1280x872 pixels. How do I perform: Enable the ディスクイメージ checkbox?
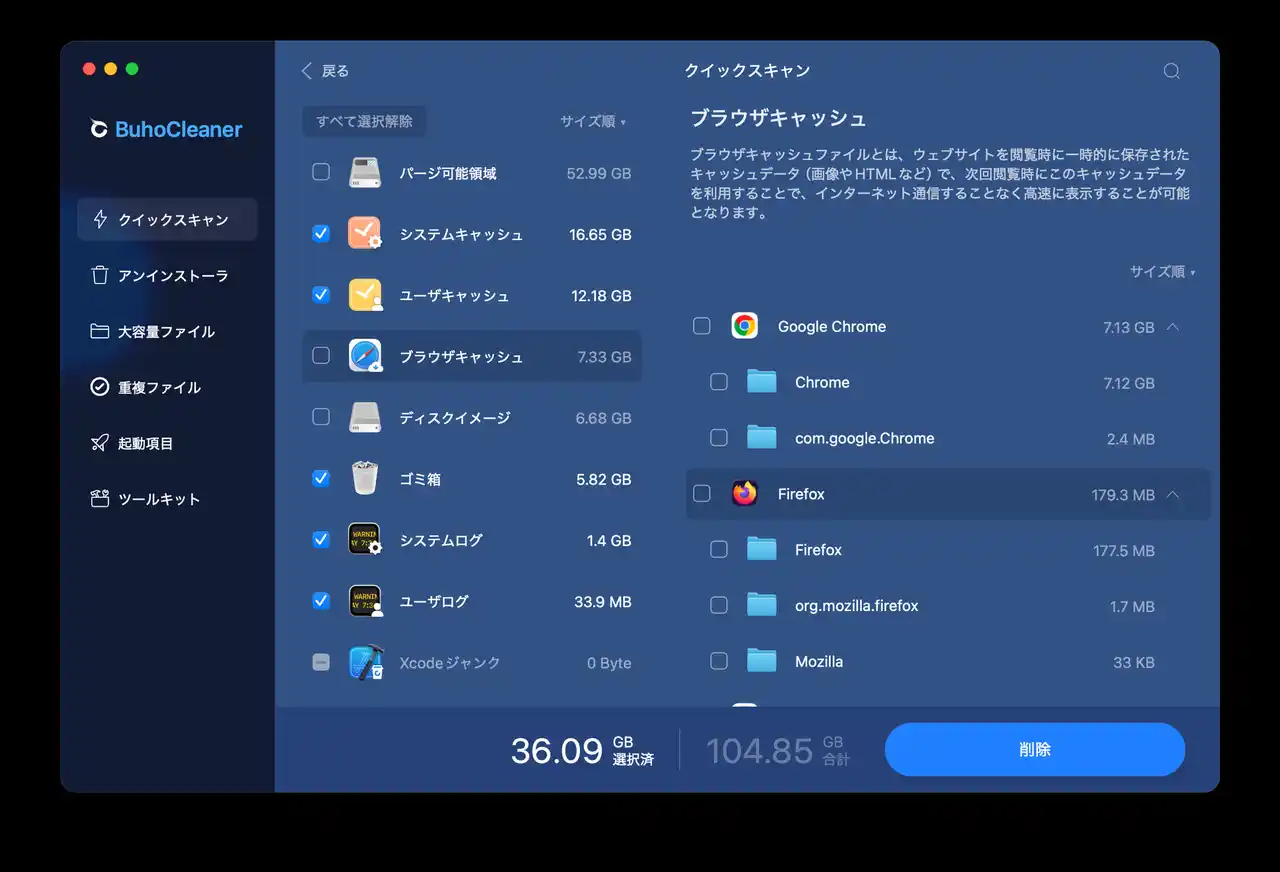[321, 417]
